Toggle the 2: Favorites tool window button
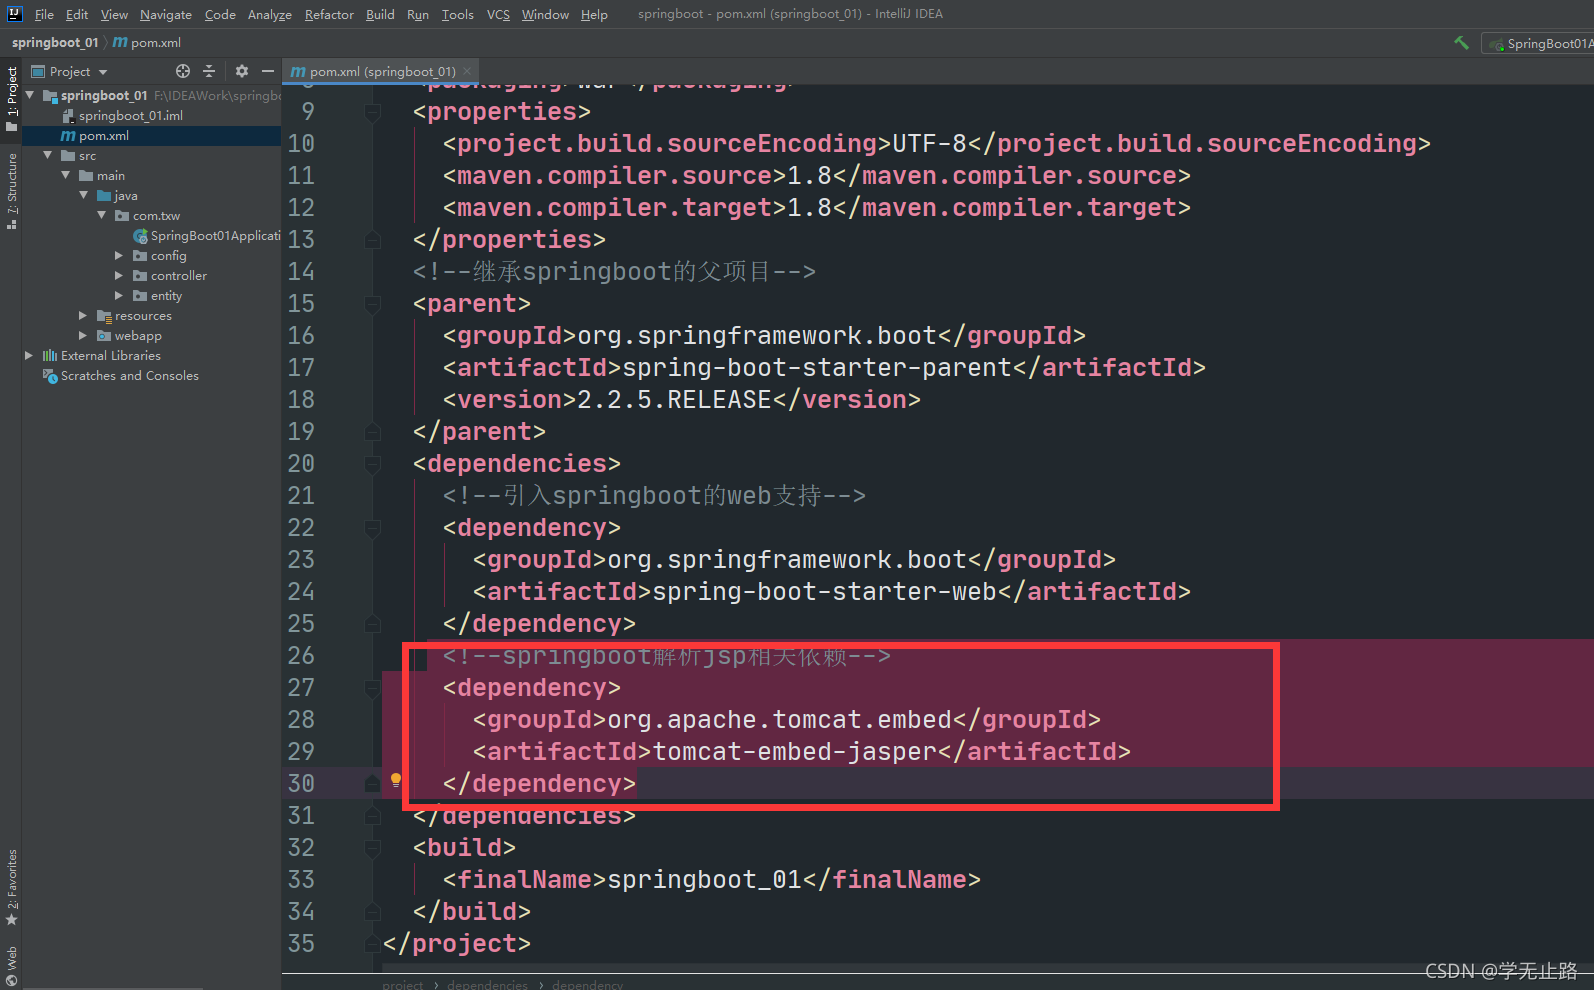This screenshot has height=990, width=1594. 11,887
